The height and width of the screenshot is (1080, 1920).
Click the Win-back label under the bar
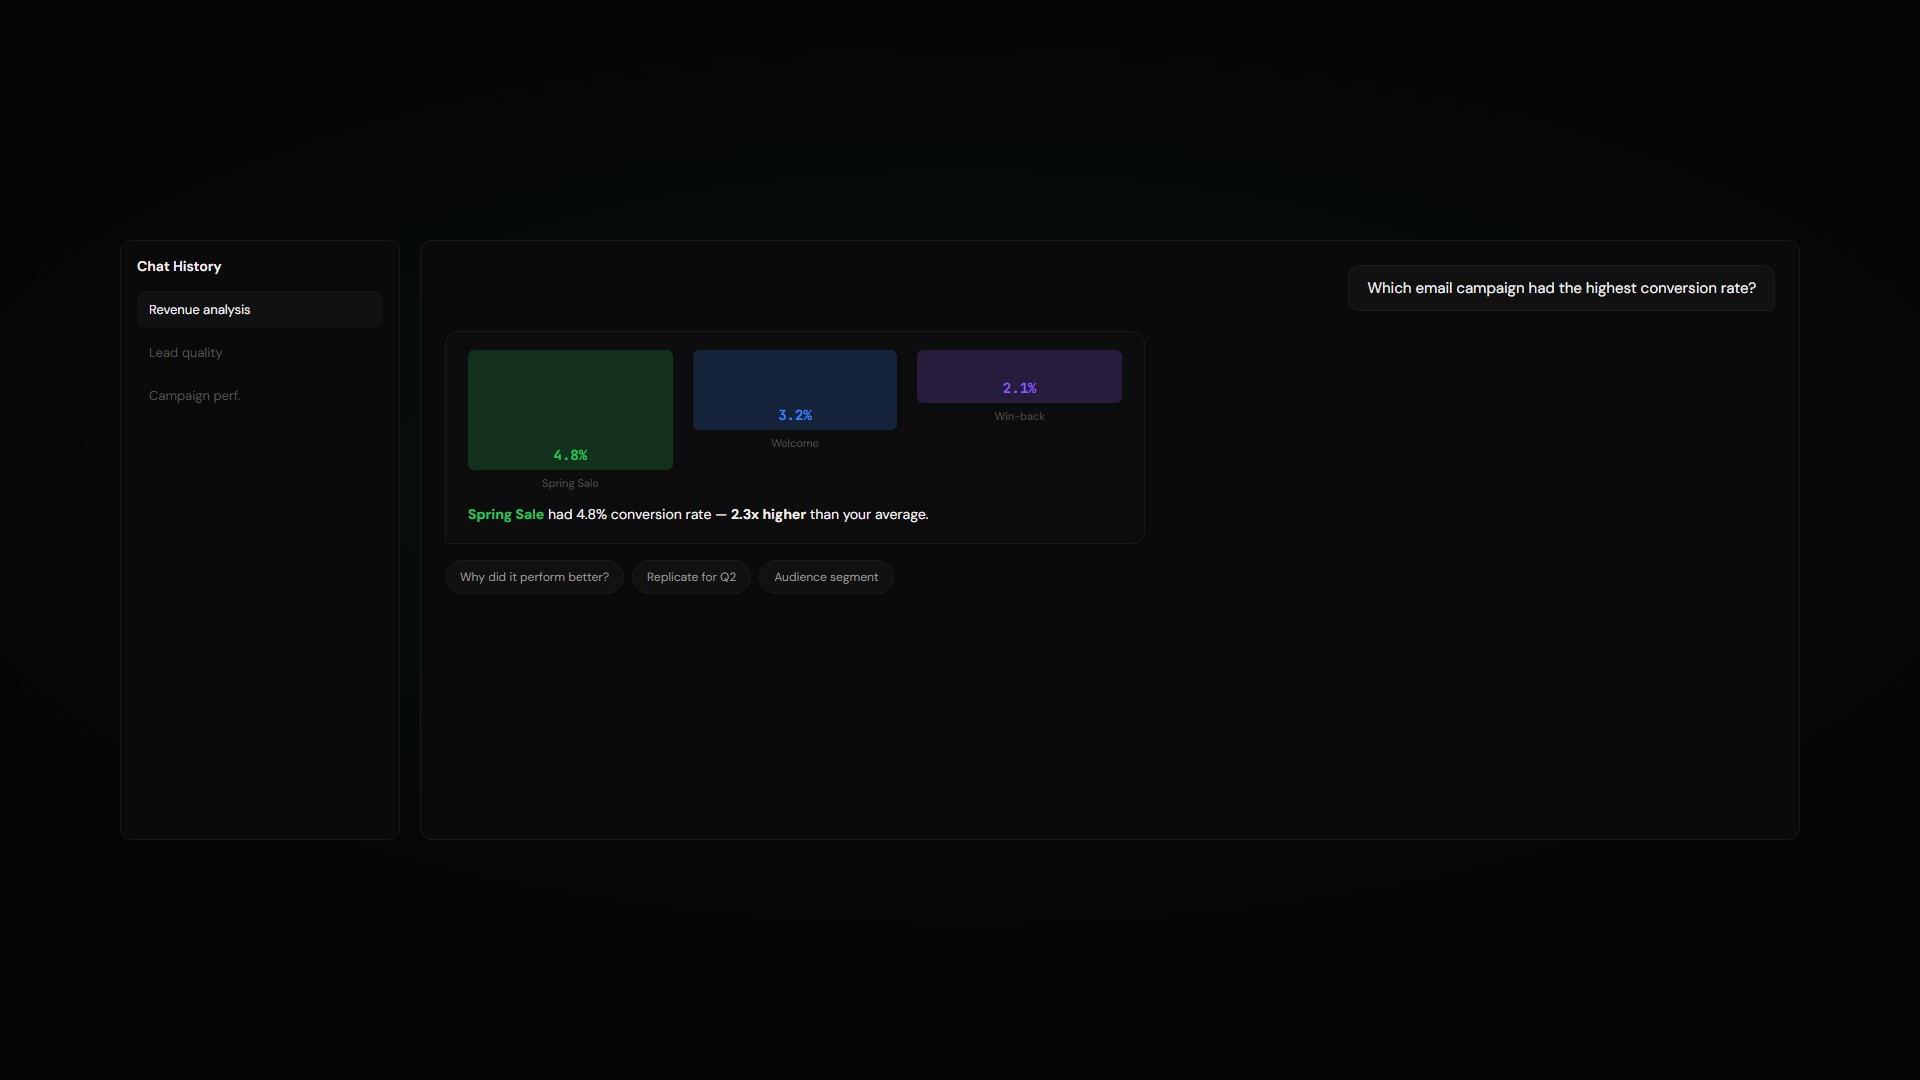1019,416
